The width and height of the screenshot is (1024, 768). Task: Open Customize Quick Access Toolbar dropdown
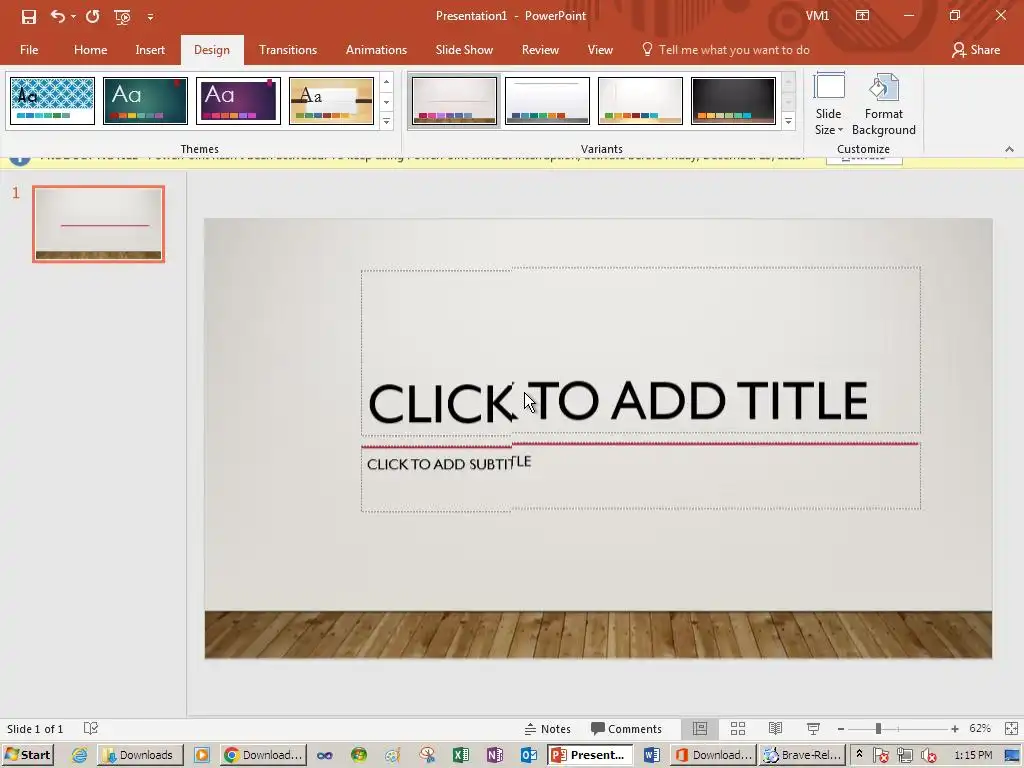tap(150, 17)
